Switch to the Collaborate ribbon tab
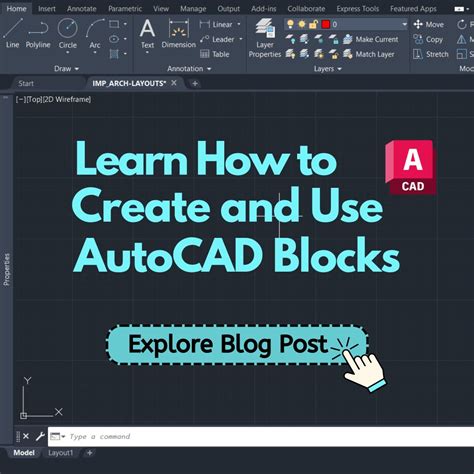474x474 pixels. [x=306, y=9]
